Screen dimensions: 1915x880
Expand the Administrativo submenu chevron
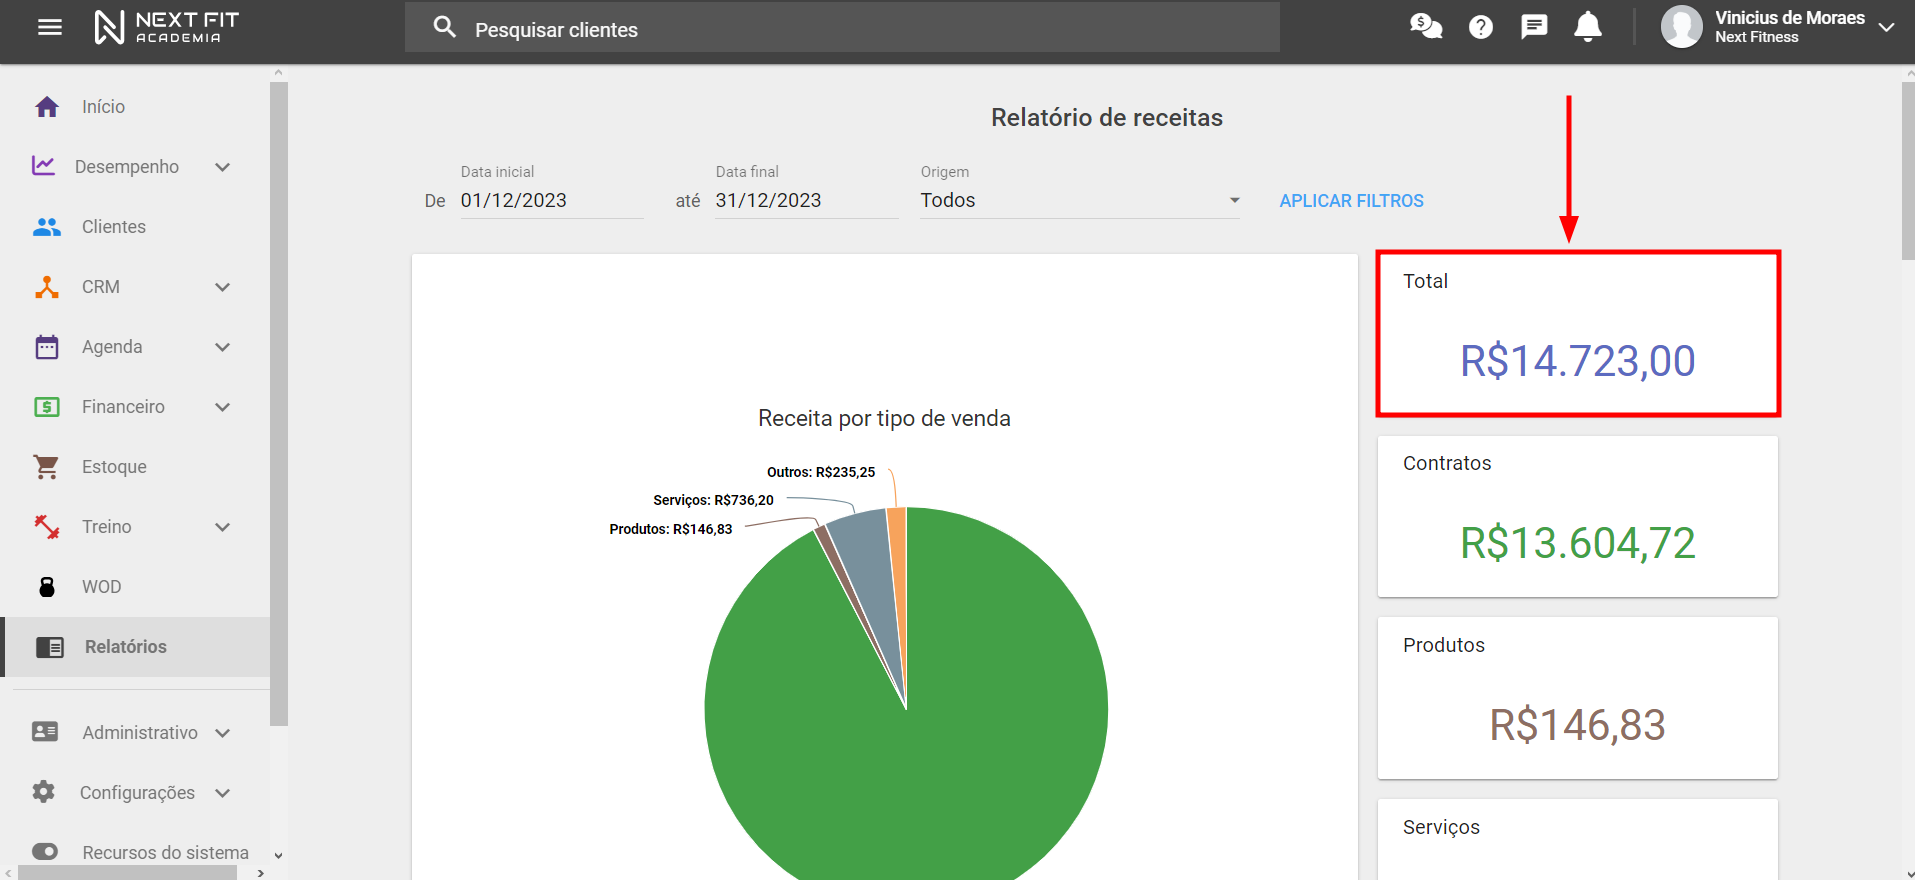[223, 733]
